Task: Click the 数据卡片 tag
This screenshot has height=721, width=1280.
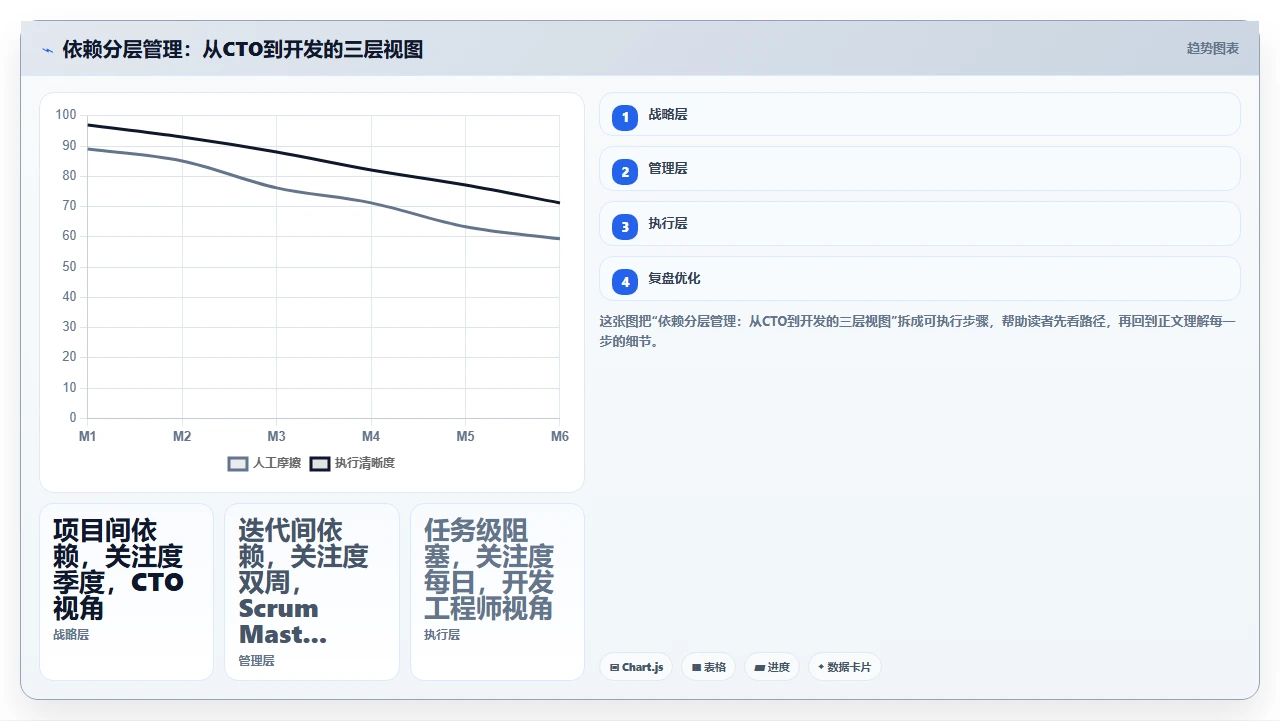Action: coord(845,667)
